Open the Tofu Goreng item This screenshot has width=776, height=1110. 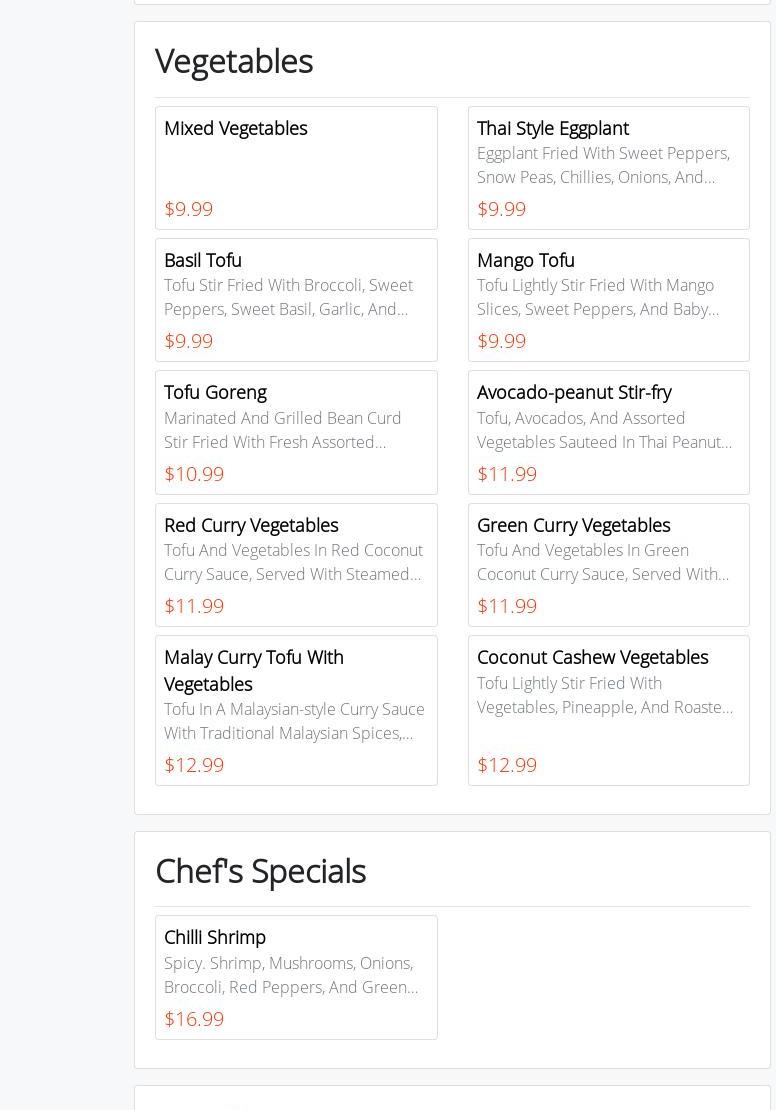click(x=296, y=432)
